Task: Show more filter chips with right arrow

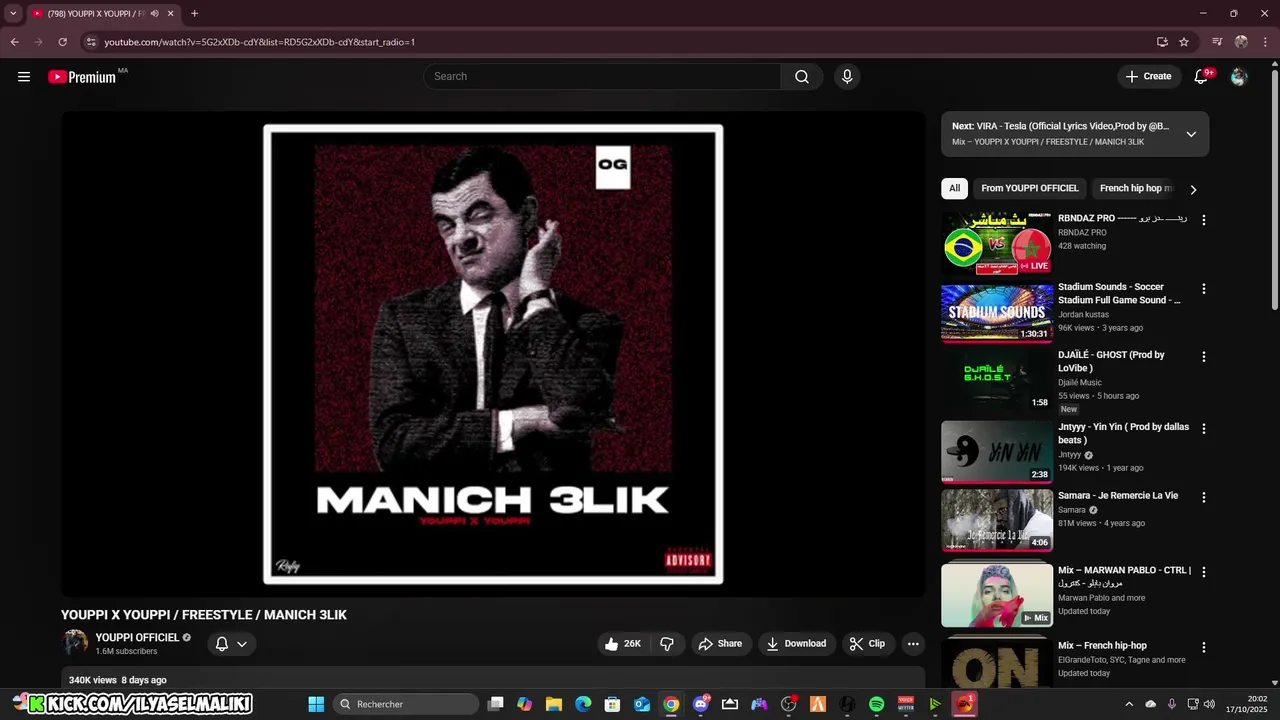Action: [x=1193, y=189]
